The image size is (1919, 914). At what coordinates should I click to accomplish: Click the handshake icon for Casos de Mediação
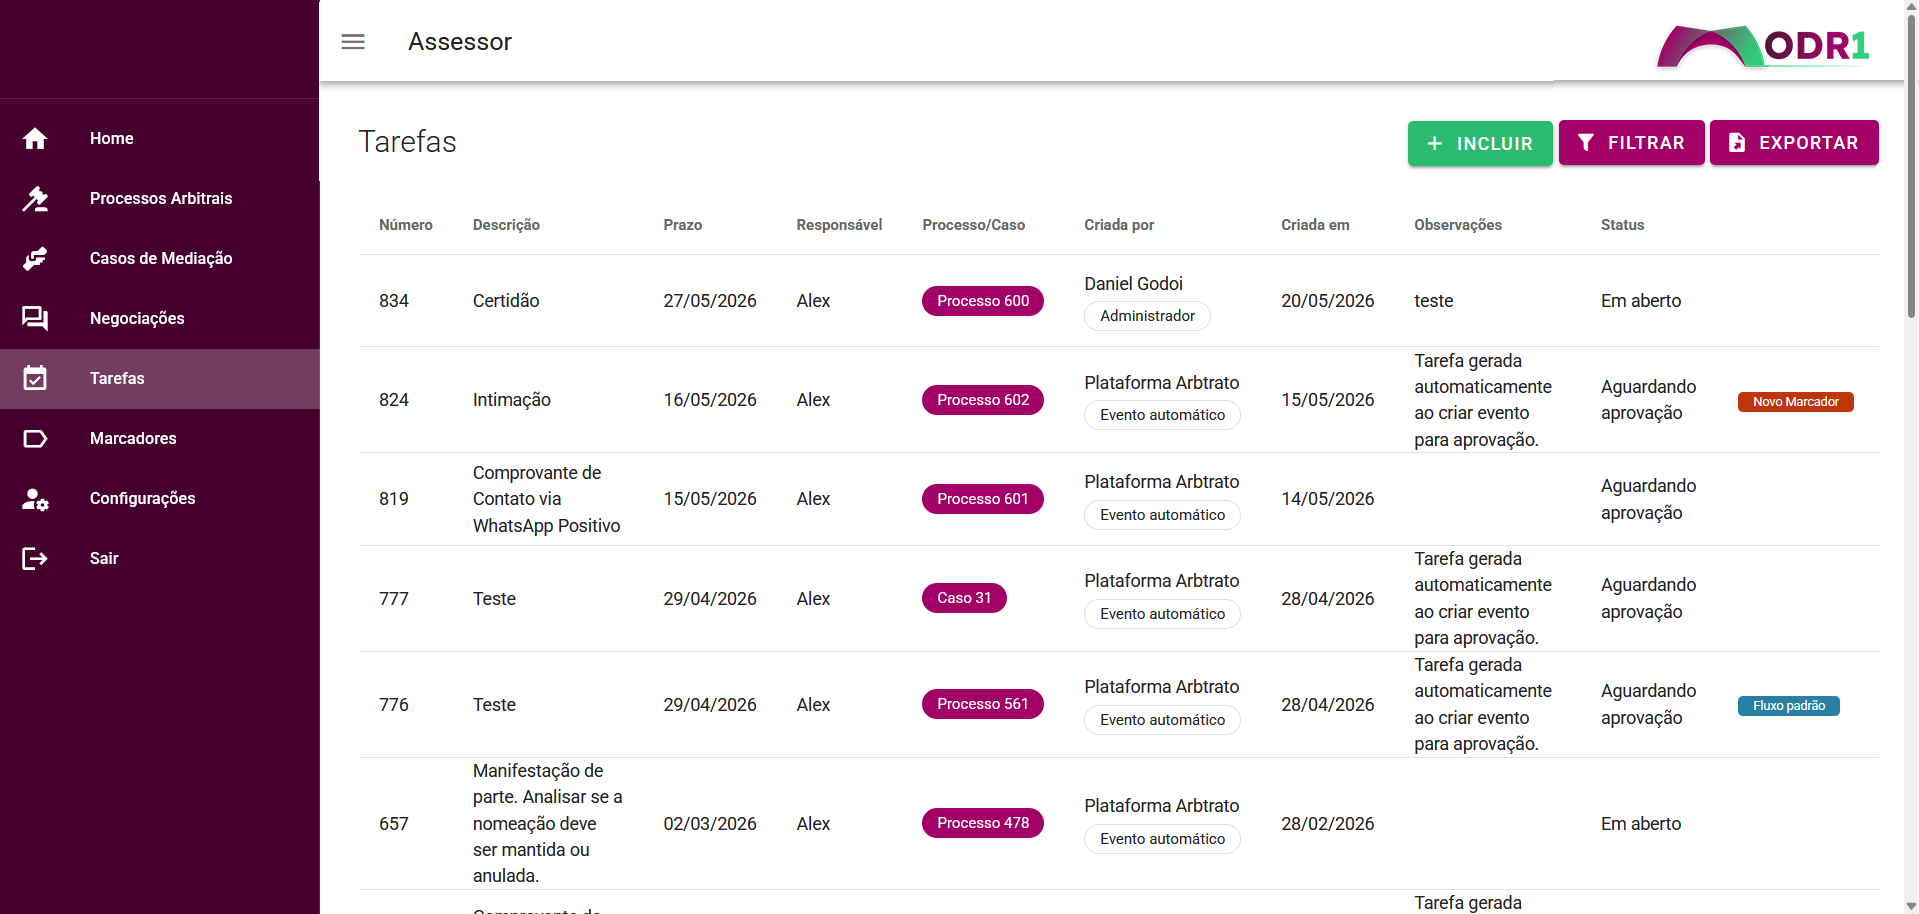click(35, 258)
